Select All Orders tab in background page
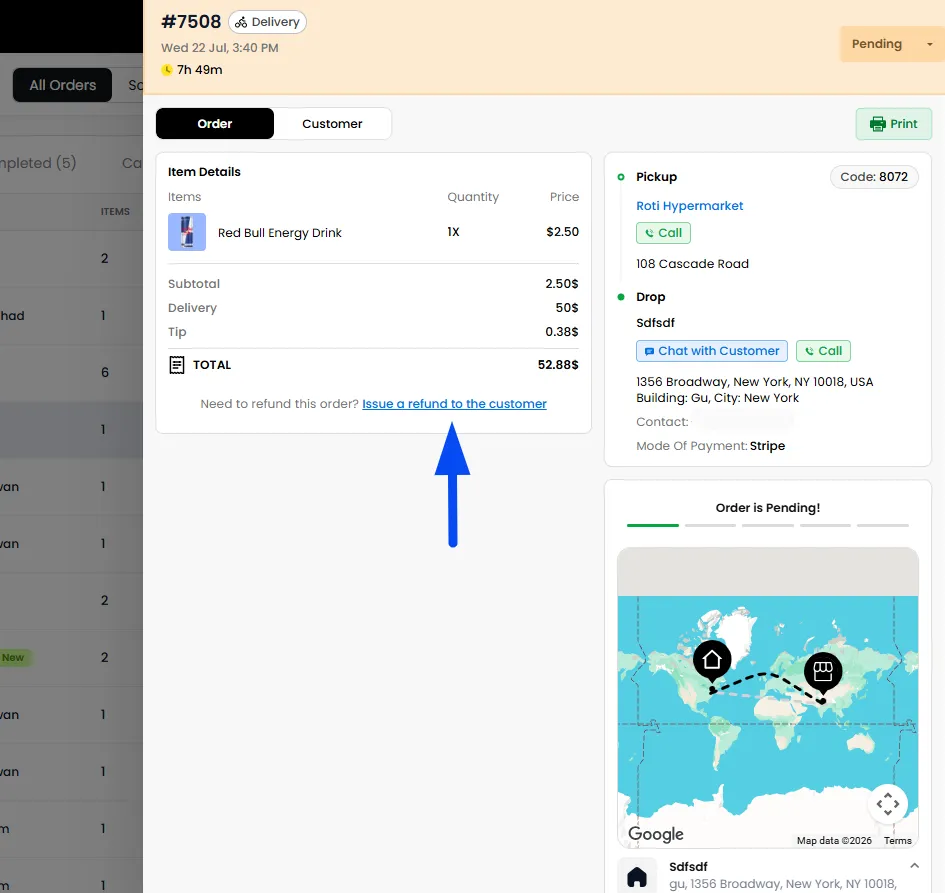945x893 pixels. pyautogui.click(x=63, y=85)
